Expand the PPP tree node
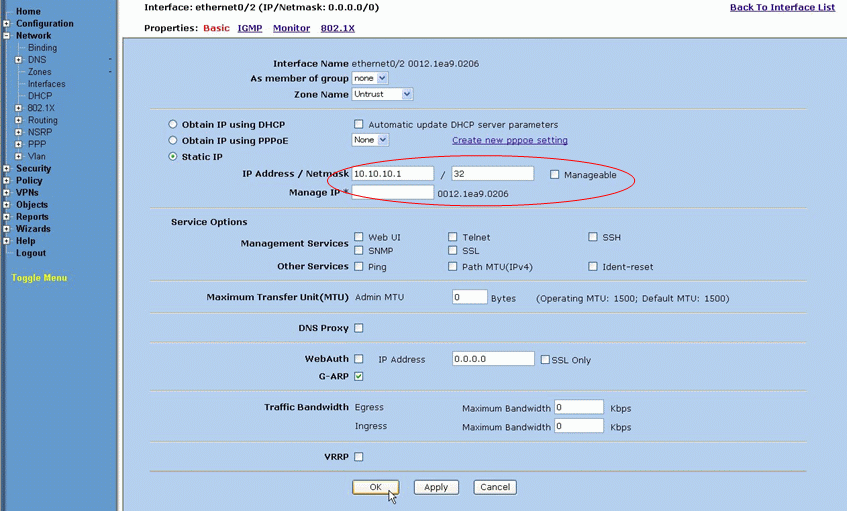This screenshot has width=847, height=511. 18,144
